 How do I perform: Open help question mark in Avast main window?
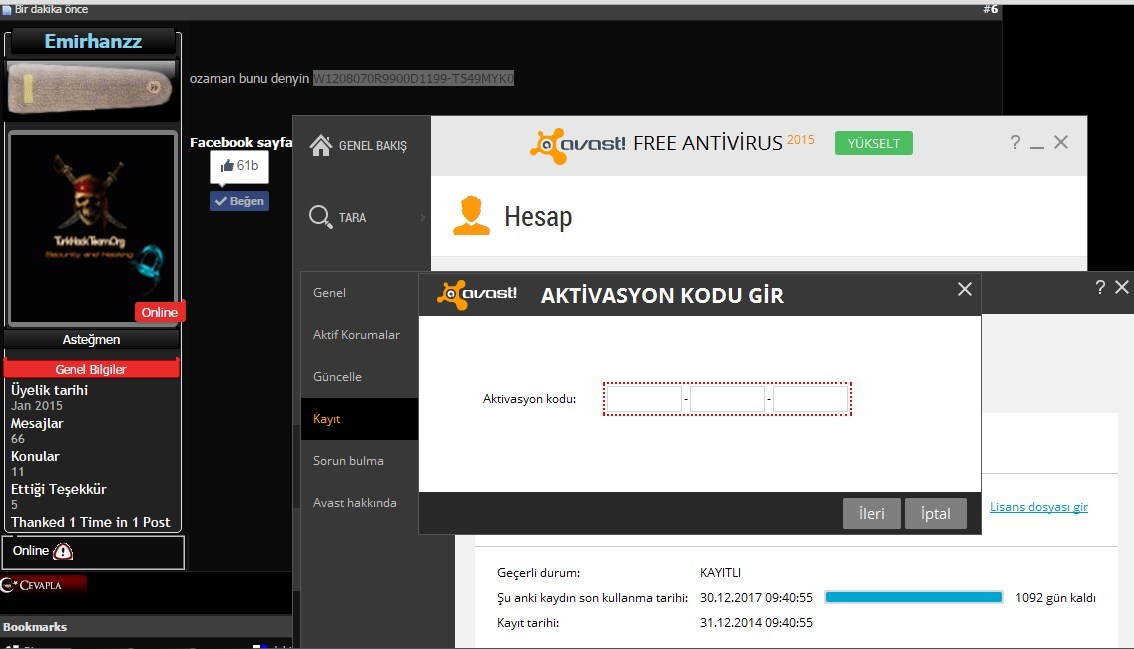(1015, 143)
